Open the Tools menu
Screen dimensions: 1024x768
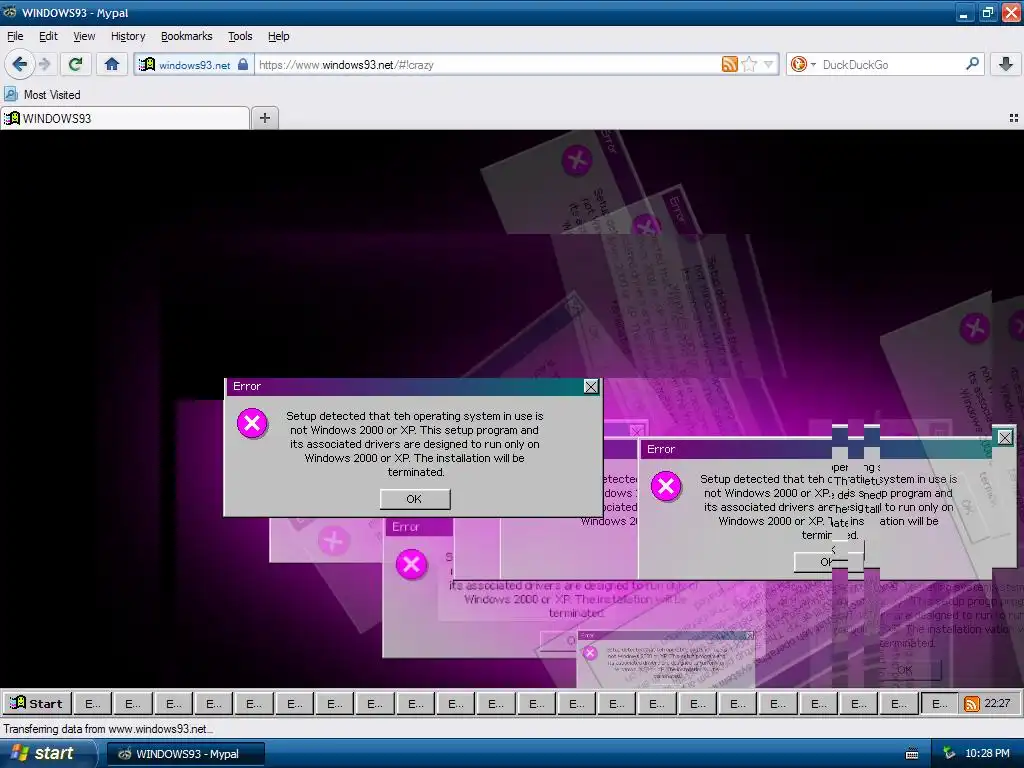coord(240,36)
